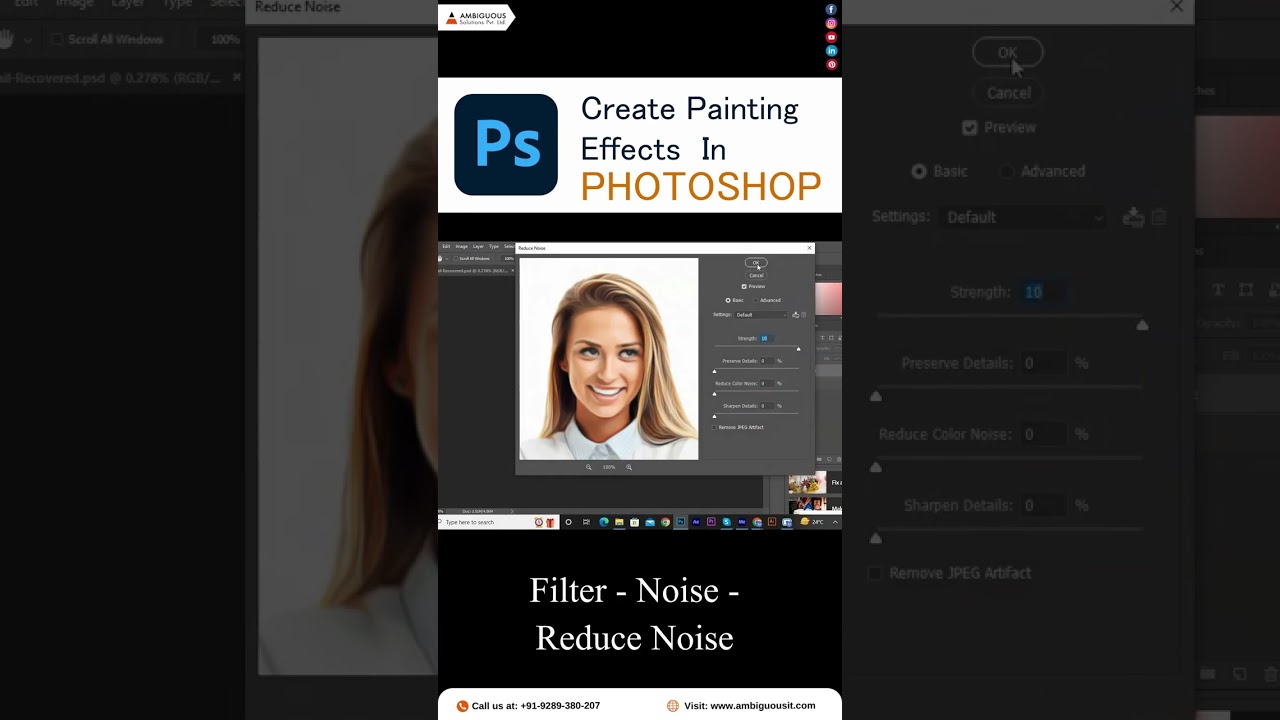Image resolution: width=1280 pixels, height=720 pixels.
Task: Click the Call us phone number
Action: coord(536,706)
